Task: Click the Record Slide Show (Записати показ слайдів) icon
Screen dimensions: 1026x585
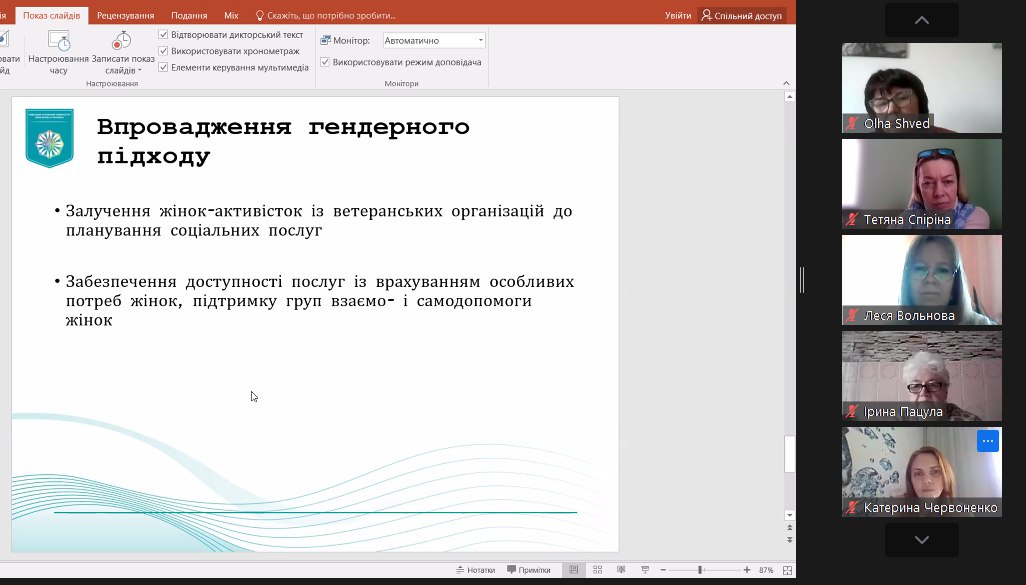Action: point(121,41)
